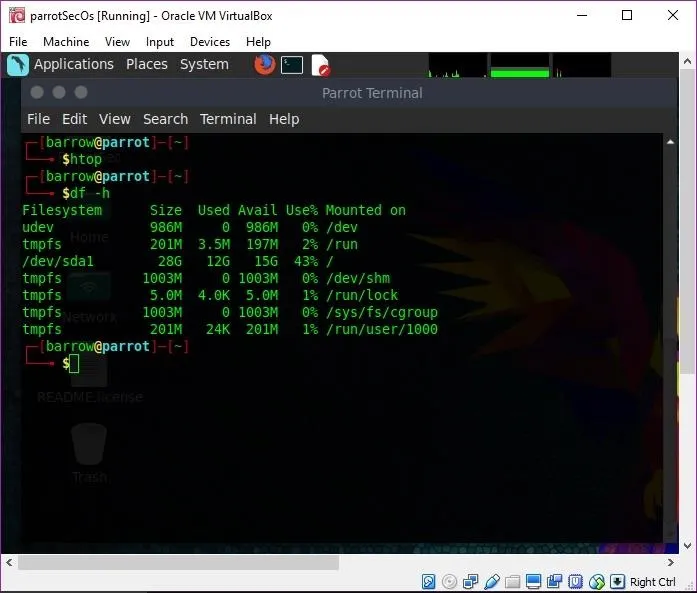
Task: Click the display settings status icon
Action: coord(533,581)
